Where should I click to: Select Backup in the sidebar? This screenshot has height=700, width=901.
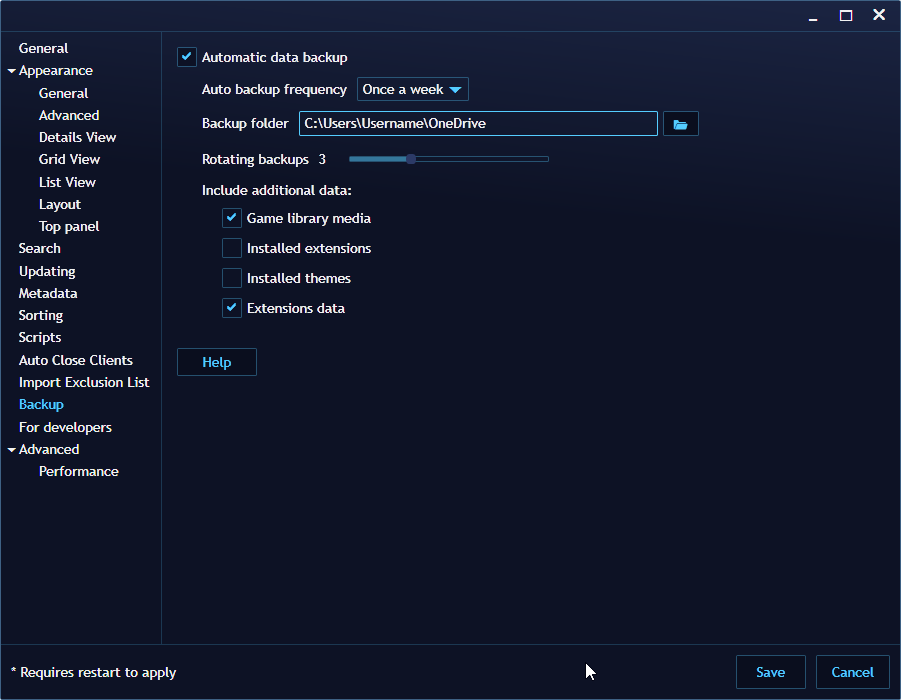point(41,405)
